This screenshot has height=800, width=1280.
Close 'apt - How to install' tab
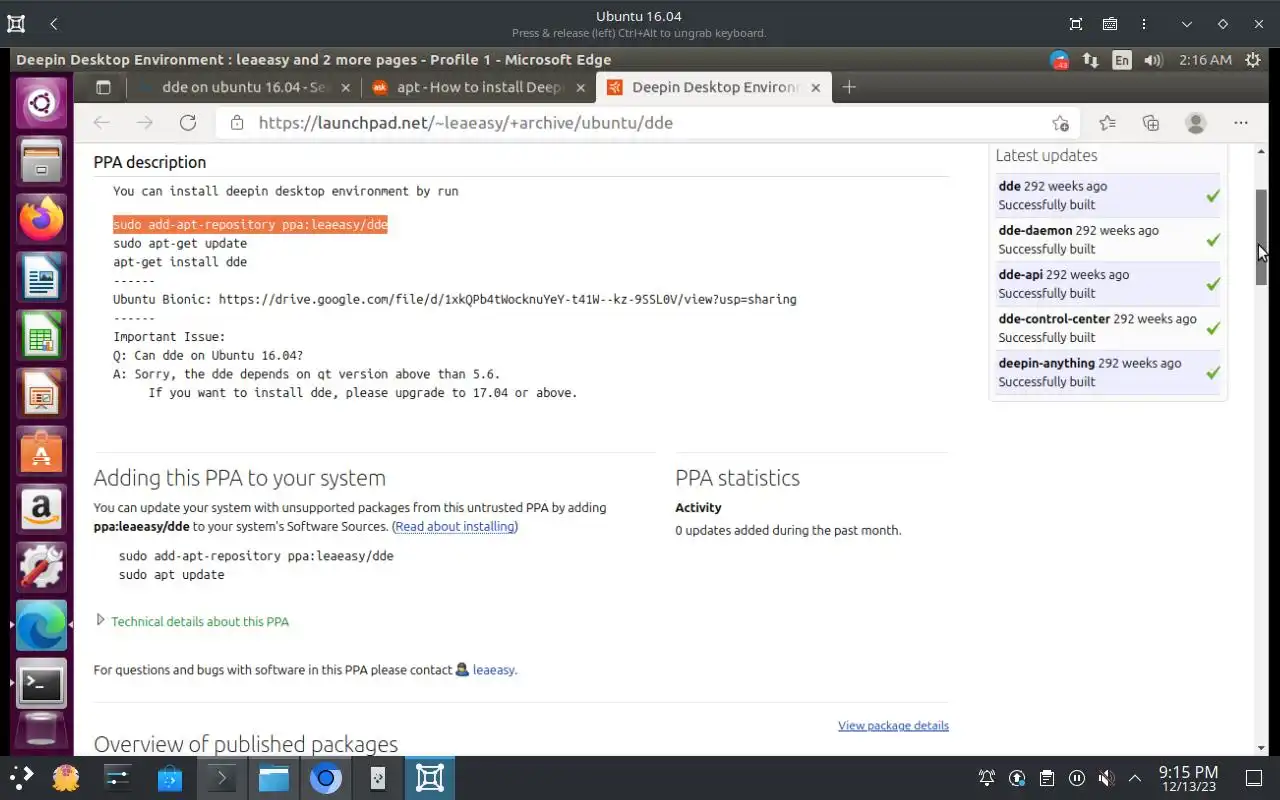581,88
